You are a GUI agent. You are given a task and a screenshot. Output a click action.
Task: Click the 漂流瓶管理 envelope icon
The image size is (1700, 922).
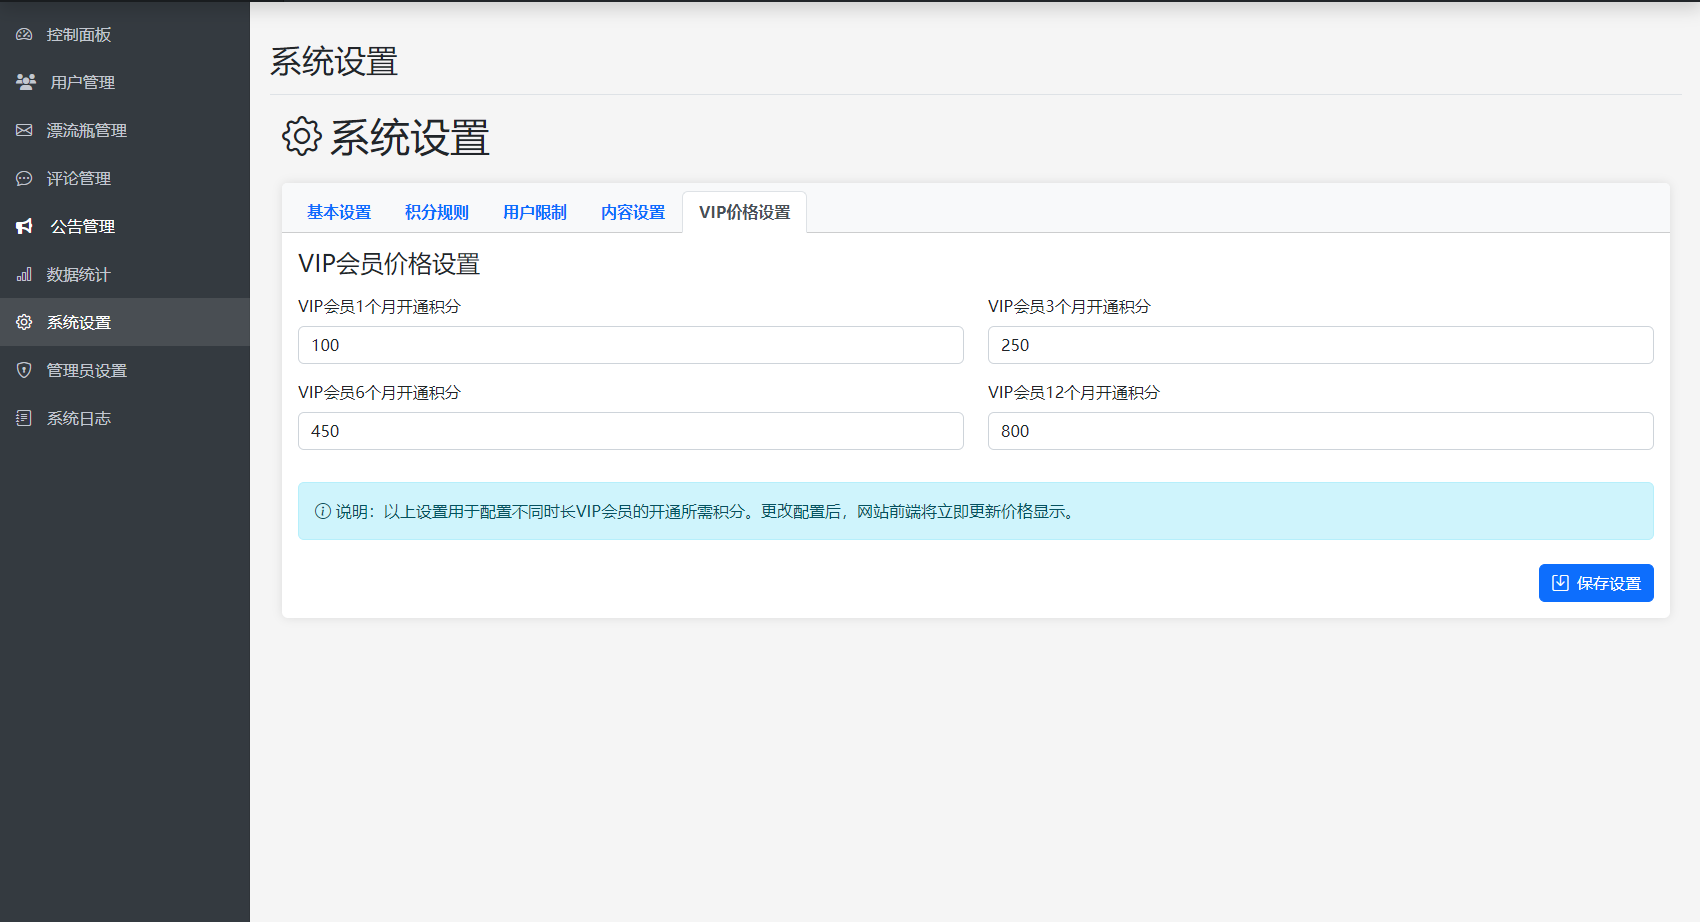24,130
